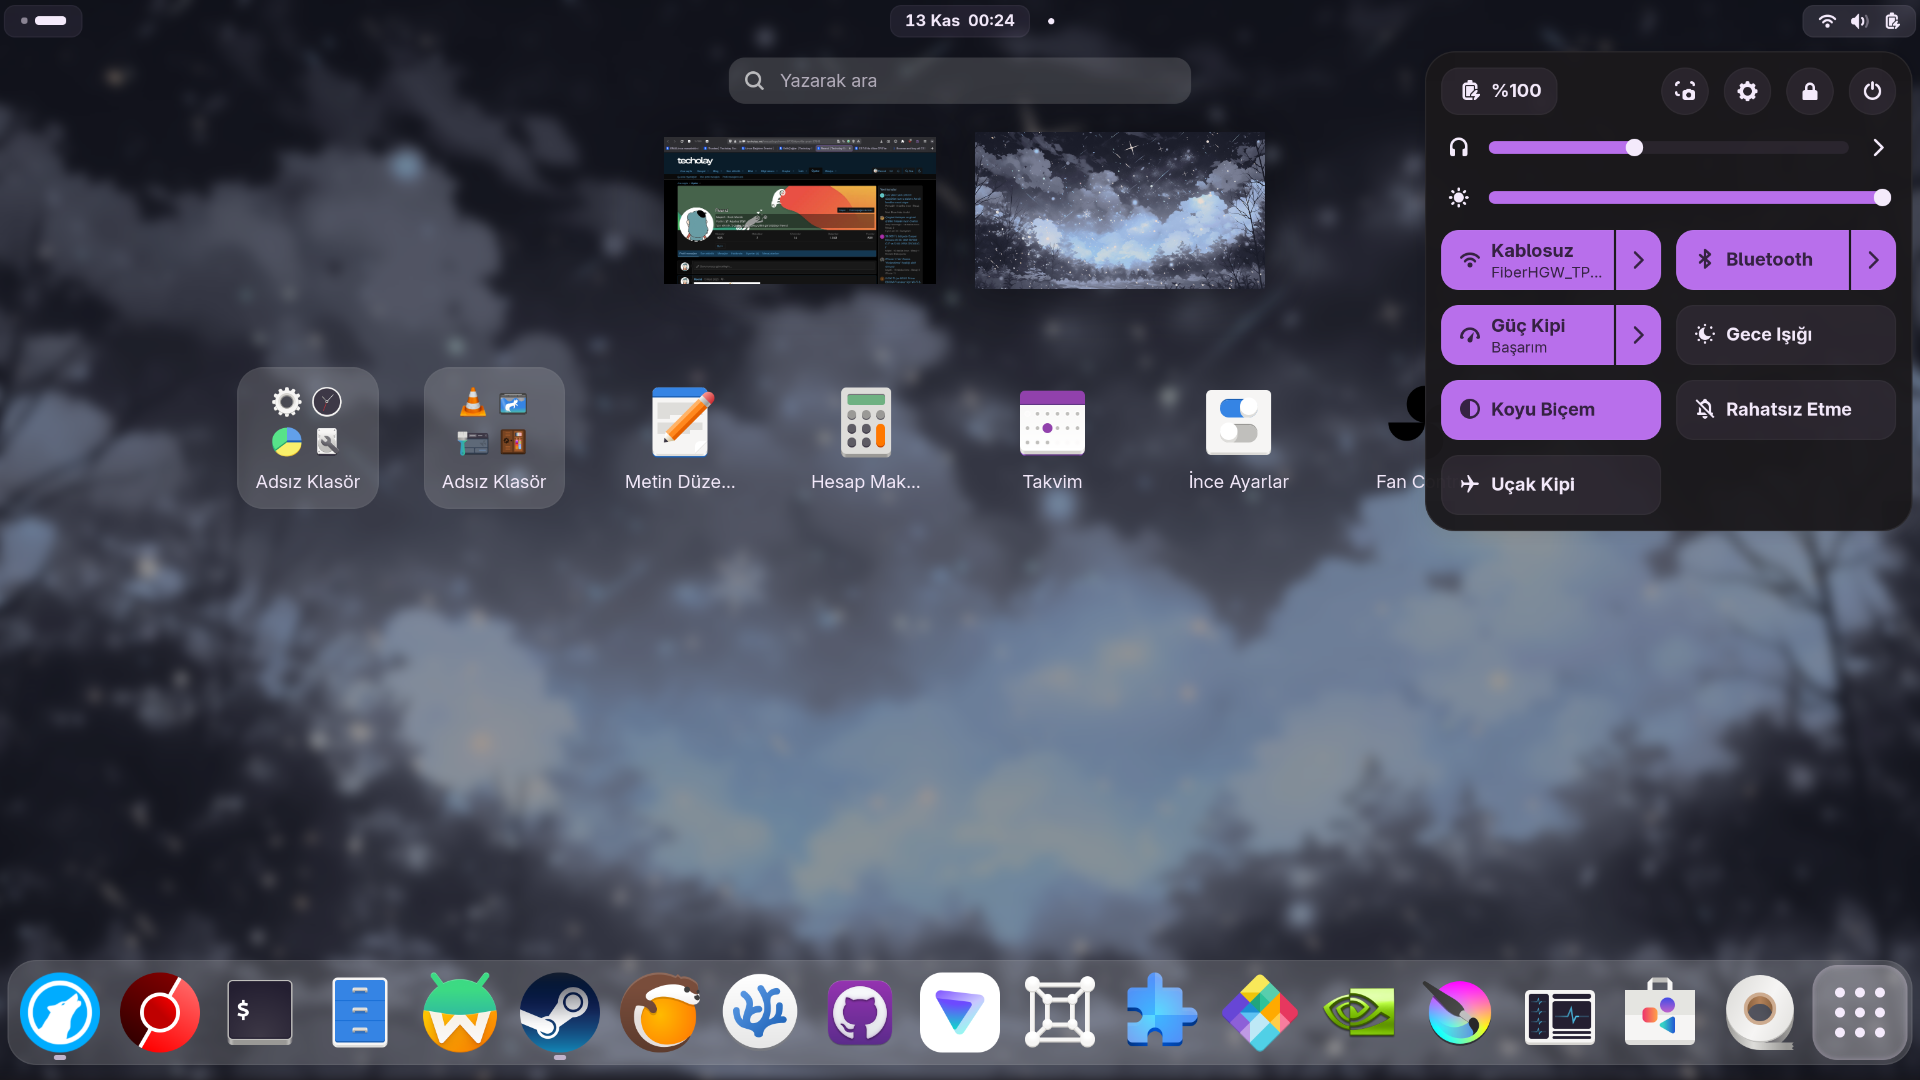
Task: Launch the green Waydroid dock icon
Action: click(x=460, y=1012)
